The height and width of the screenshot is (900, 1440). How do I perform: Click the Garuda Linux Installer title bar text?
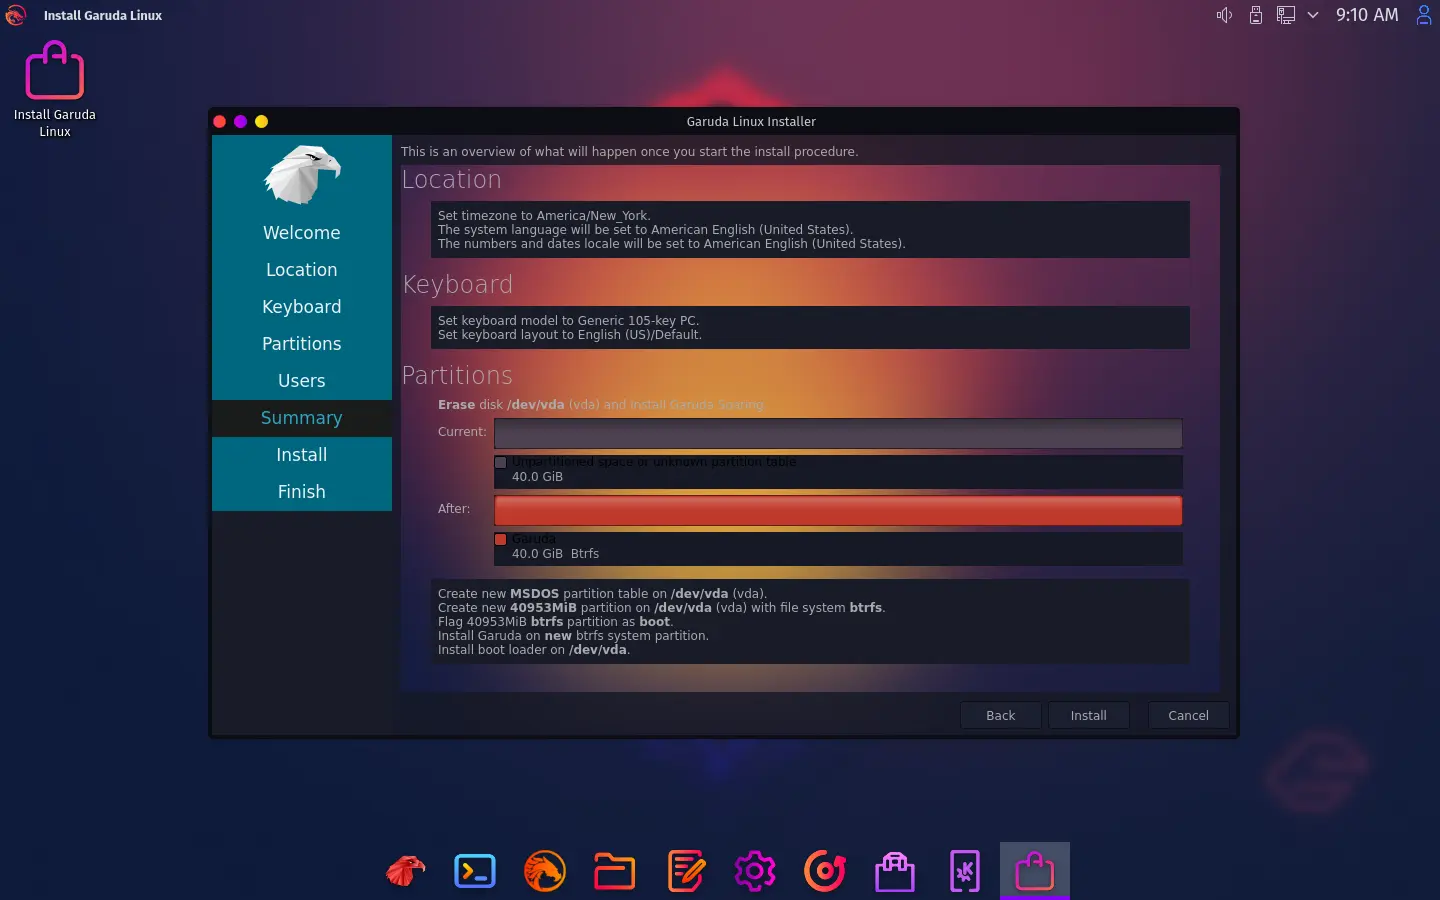751,121
